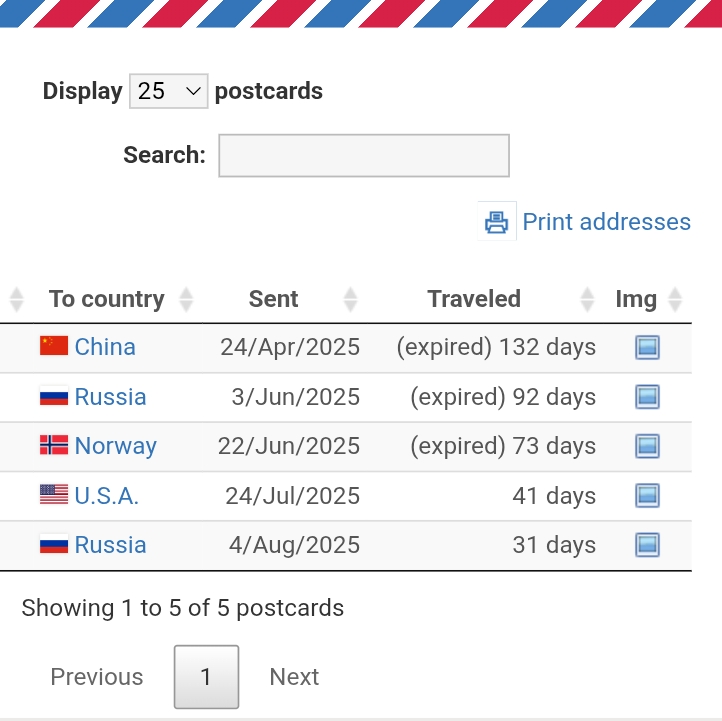The height and width of the screenshot is (721, 722).
Task: Sort table by Sent date column
Action: tap(273, 299)
